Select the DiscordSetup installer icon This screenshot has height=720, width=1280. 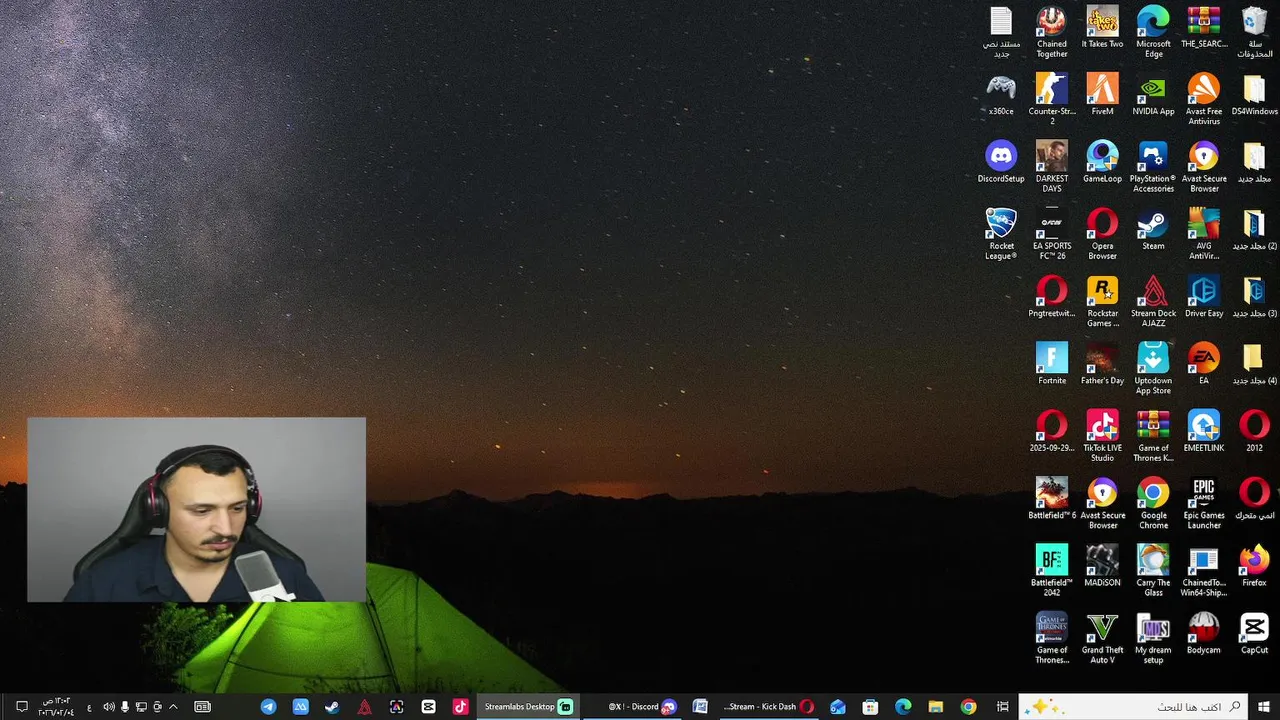pyautogui.click(x=1001, y=162)
